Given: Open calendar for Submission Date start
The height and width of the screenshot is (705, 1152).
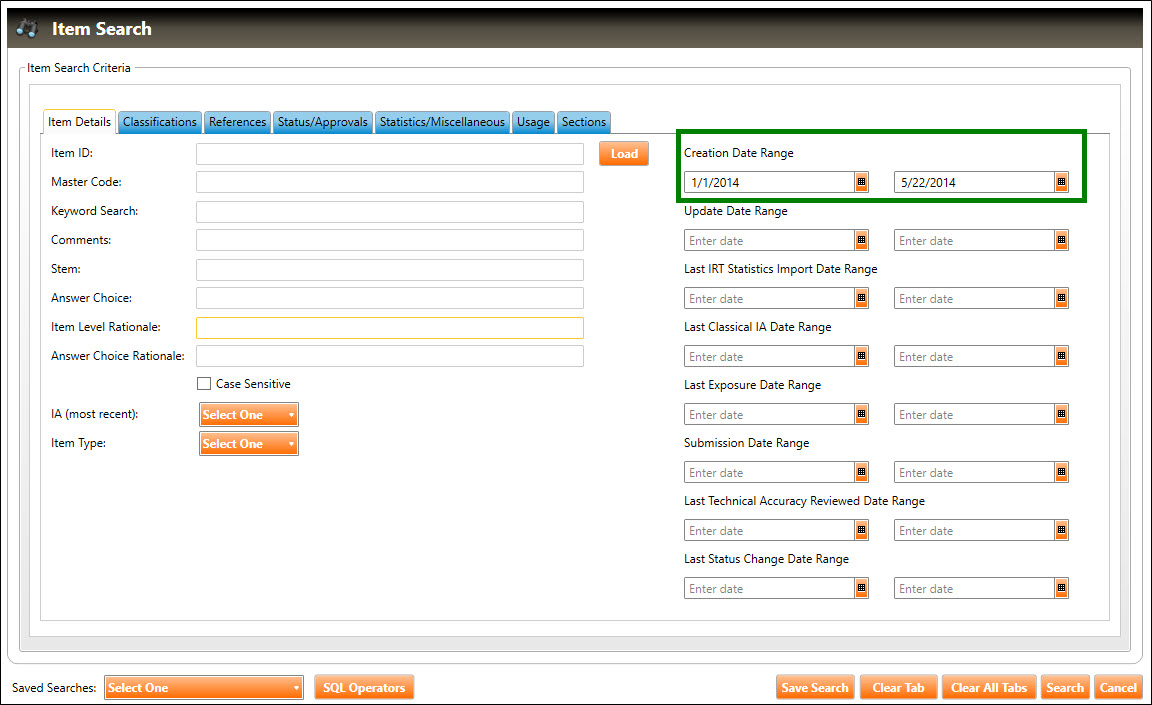Looking at the screenshot, I should tap(861, 473).
